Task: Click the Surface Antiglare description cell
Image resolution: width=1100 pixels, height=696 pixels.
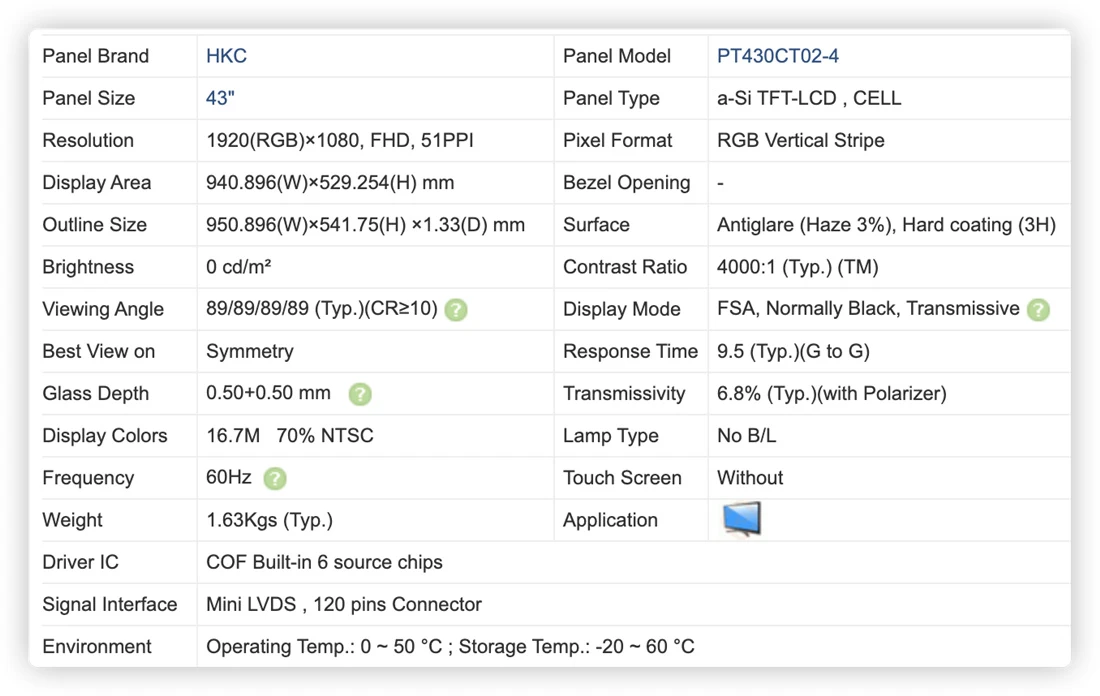Action: 886,225
